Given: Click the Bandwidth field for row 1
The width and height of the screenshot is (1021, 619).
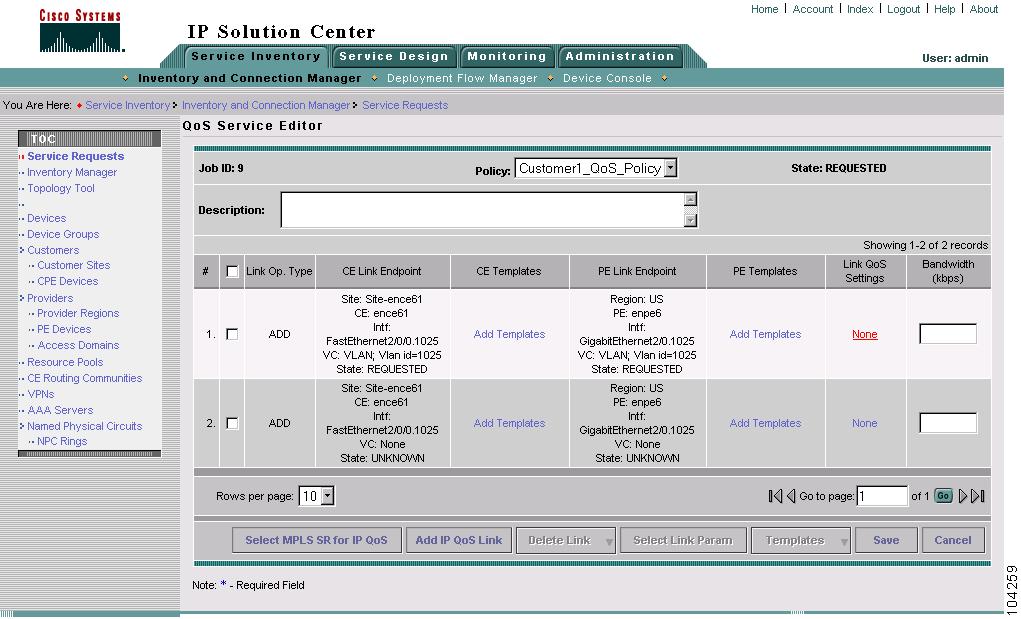Looking at the screenshot, I should pos(948,334).
